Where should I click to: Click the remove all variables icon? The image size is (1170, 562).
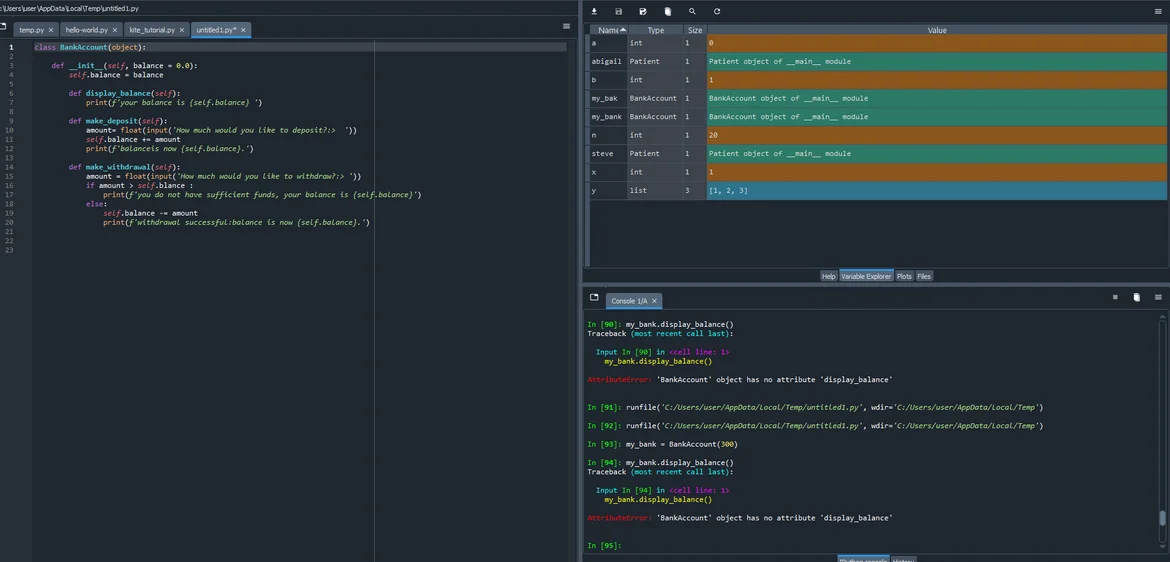[668, 11]
